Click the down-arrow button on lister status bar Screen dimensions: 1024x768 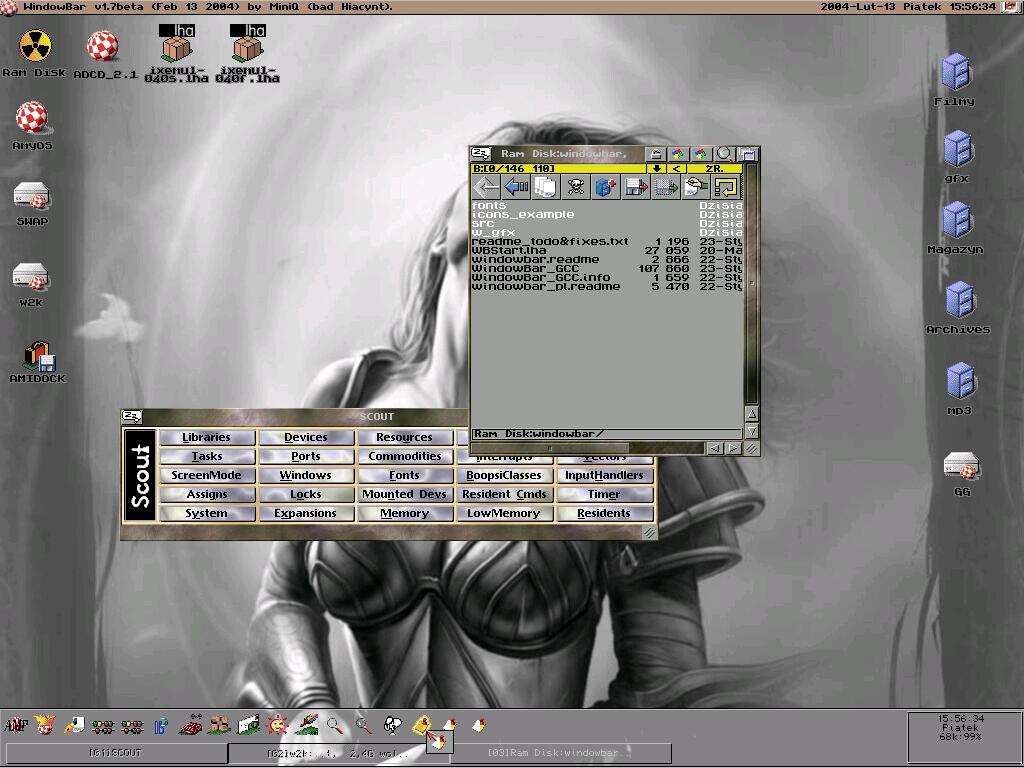tap(657, 168)
